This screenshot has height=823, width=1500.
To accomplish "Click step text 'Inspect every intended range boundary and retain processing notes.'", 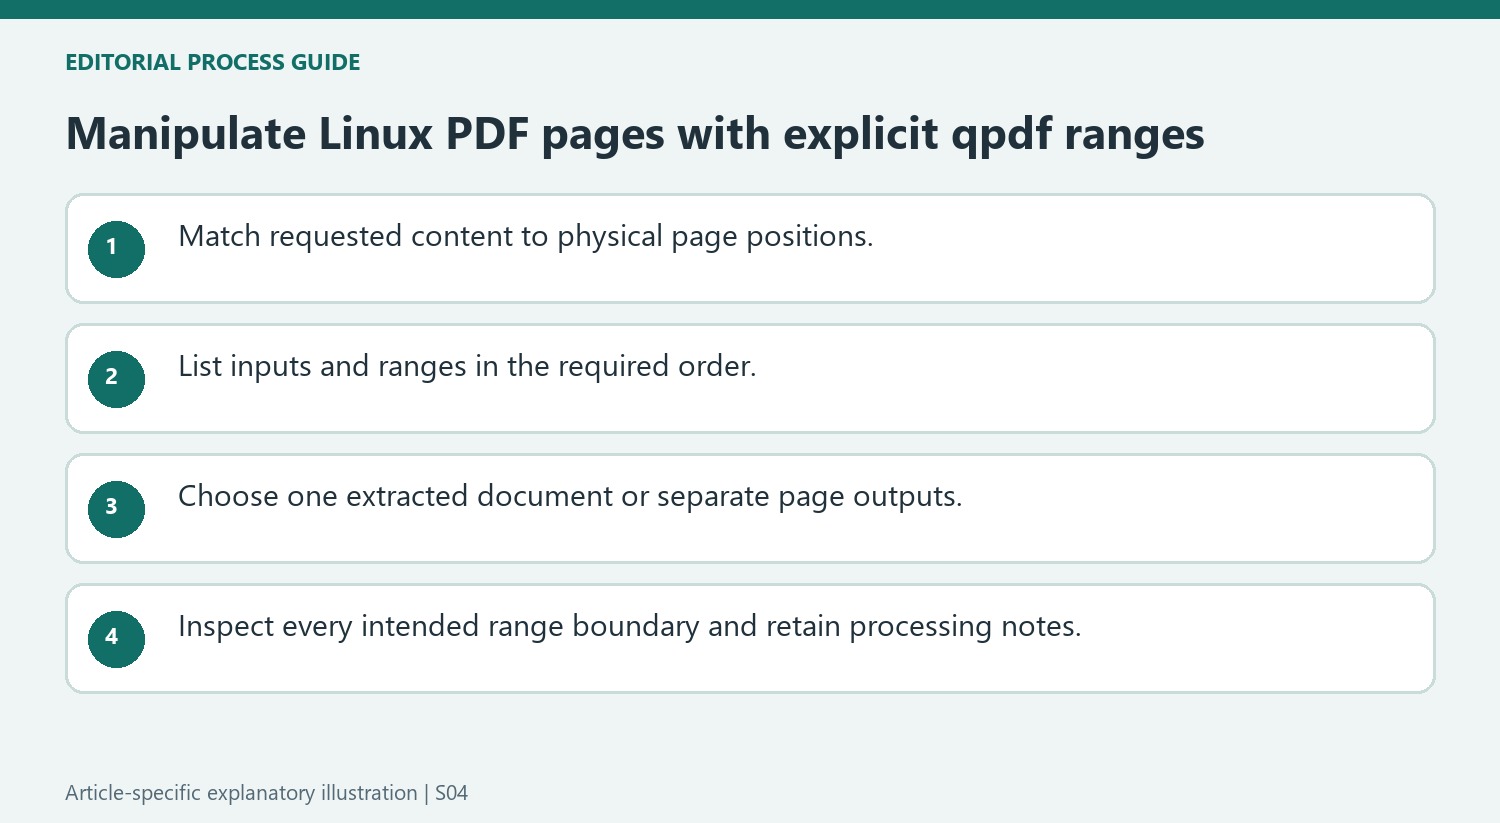I will click(x=629, y=626).
